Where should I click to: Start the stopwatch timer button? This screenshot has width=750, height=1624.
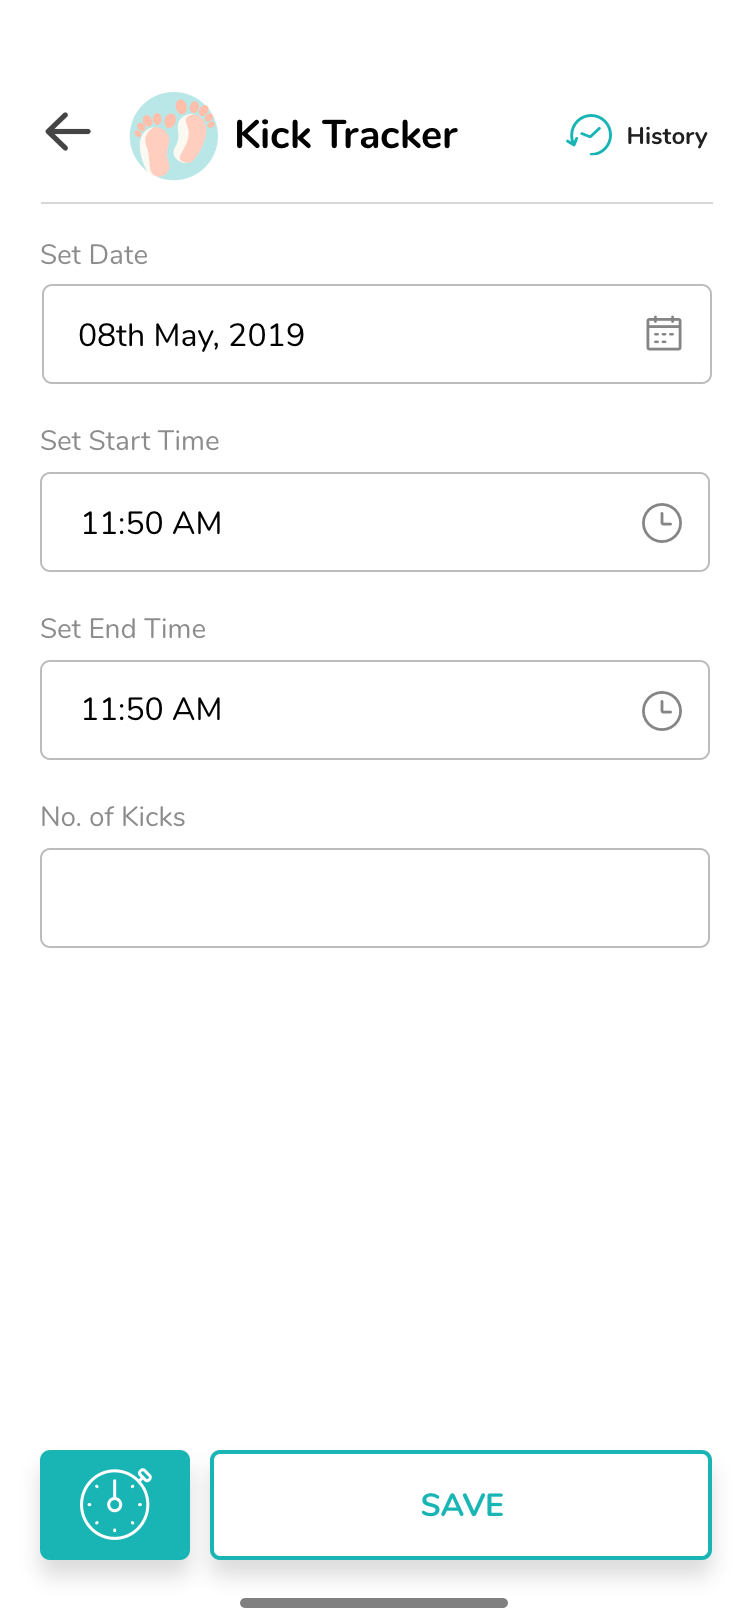tap(115, 1504)
